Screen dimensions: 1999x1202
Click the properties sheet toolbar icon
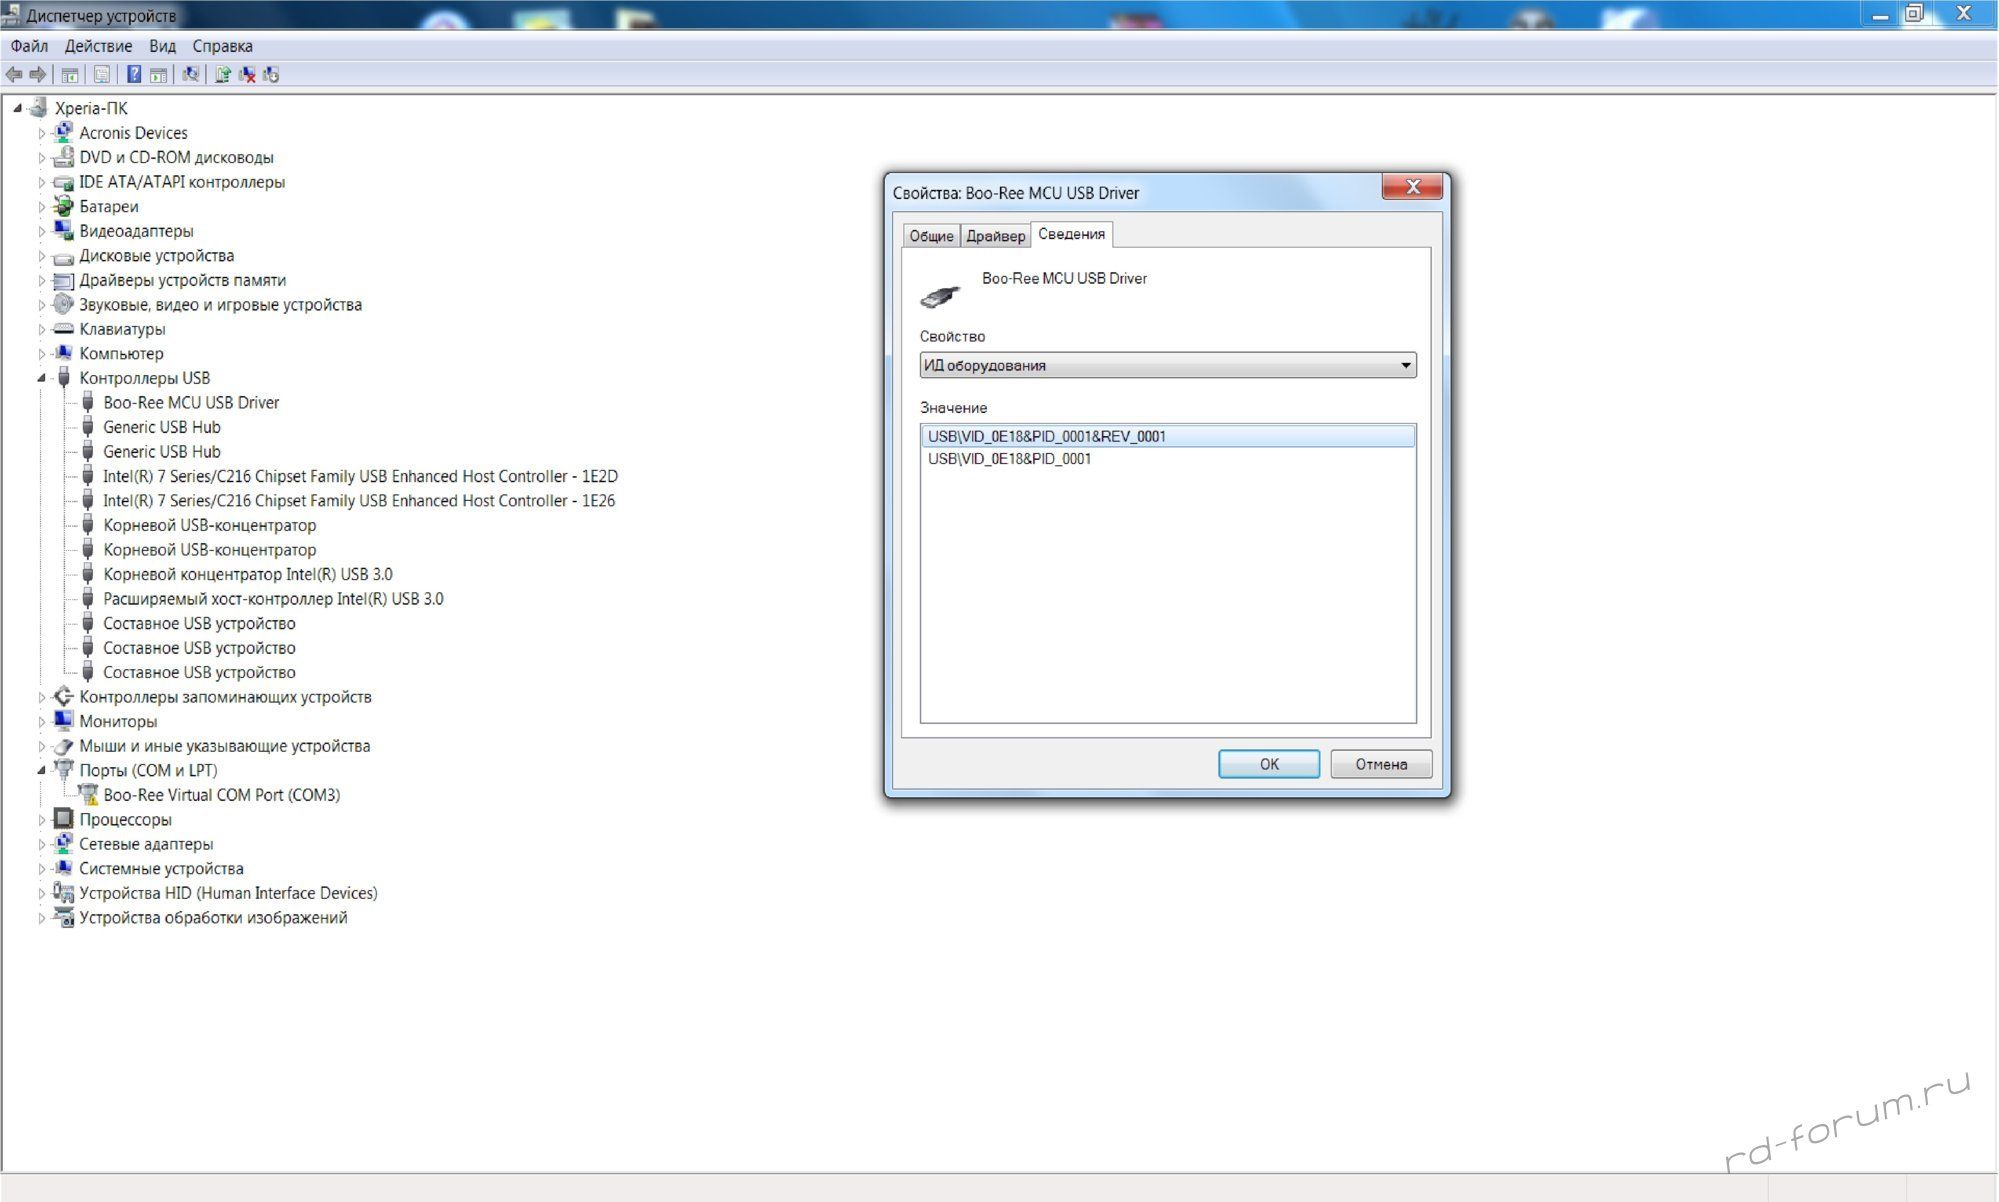pyautogui.click(x=101, y=74)
